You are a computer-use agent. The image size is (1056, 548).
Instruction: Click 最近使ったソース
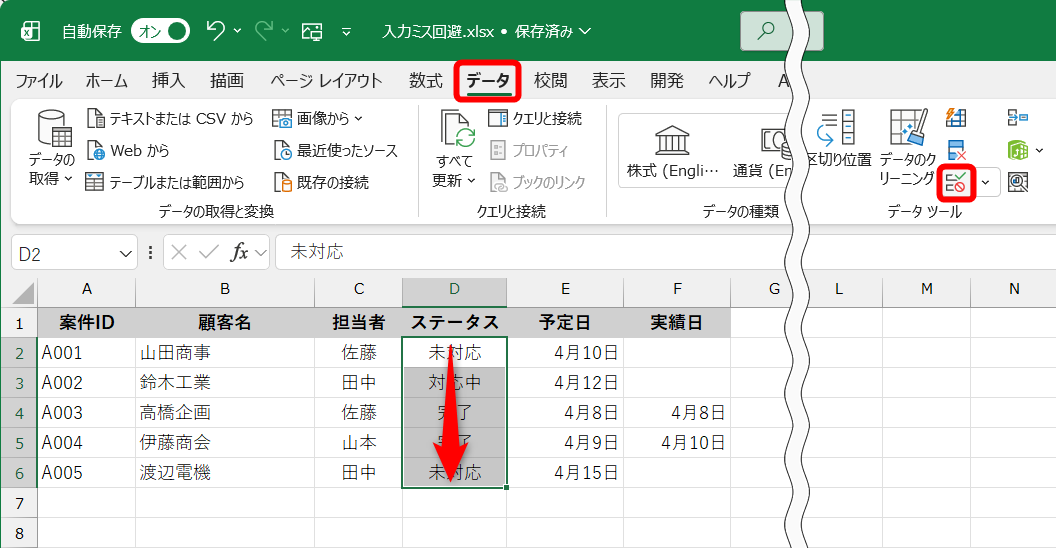[335, 150]
